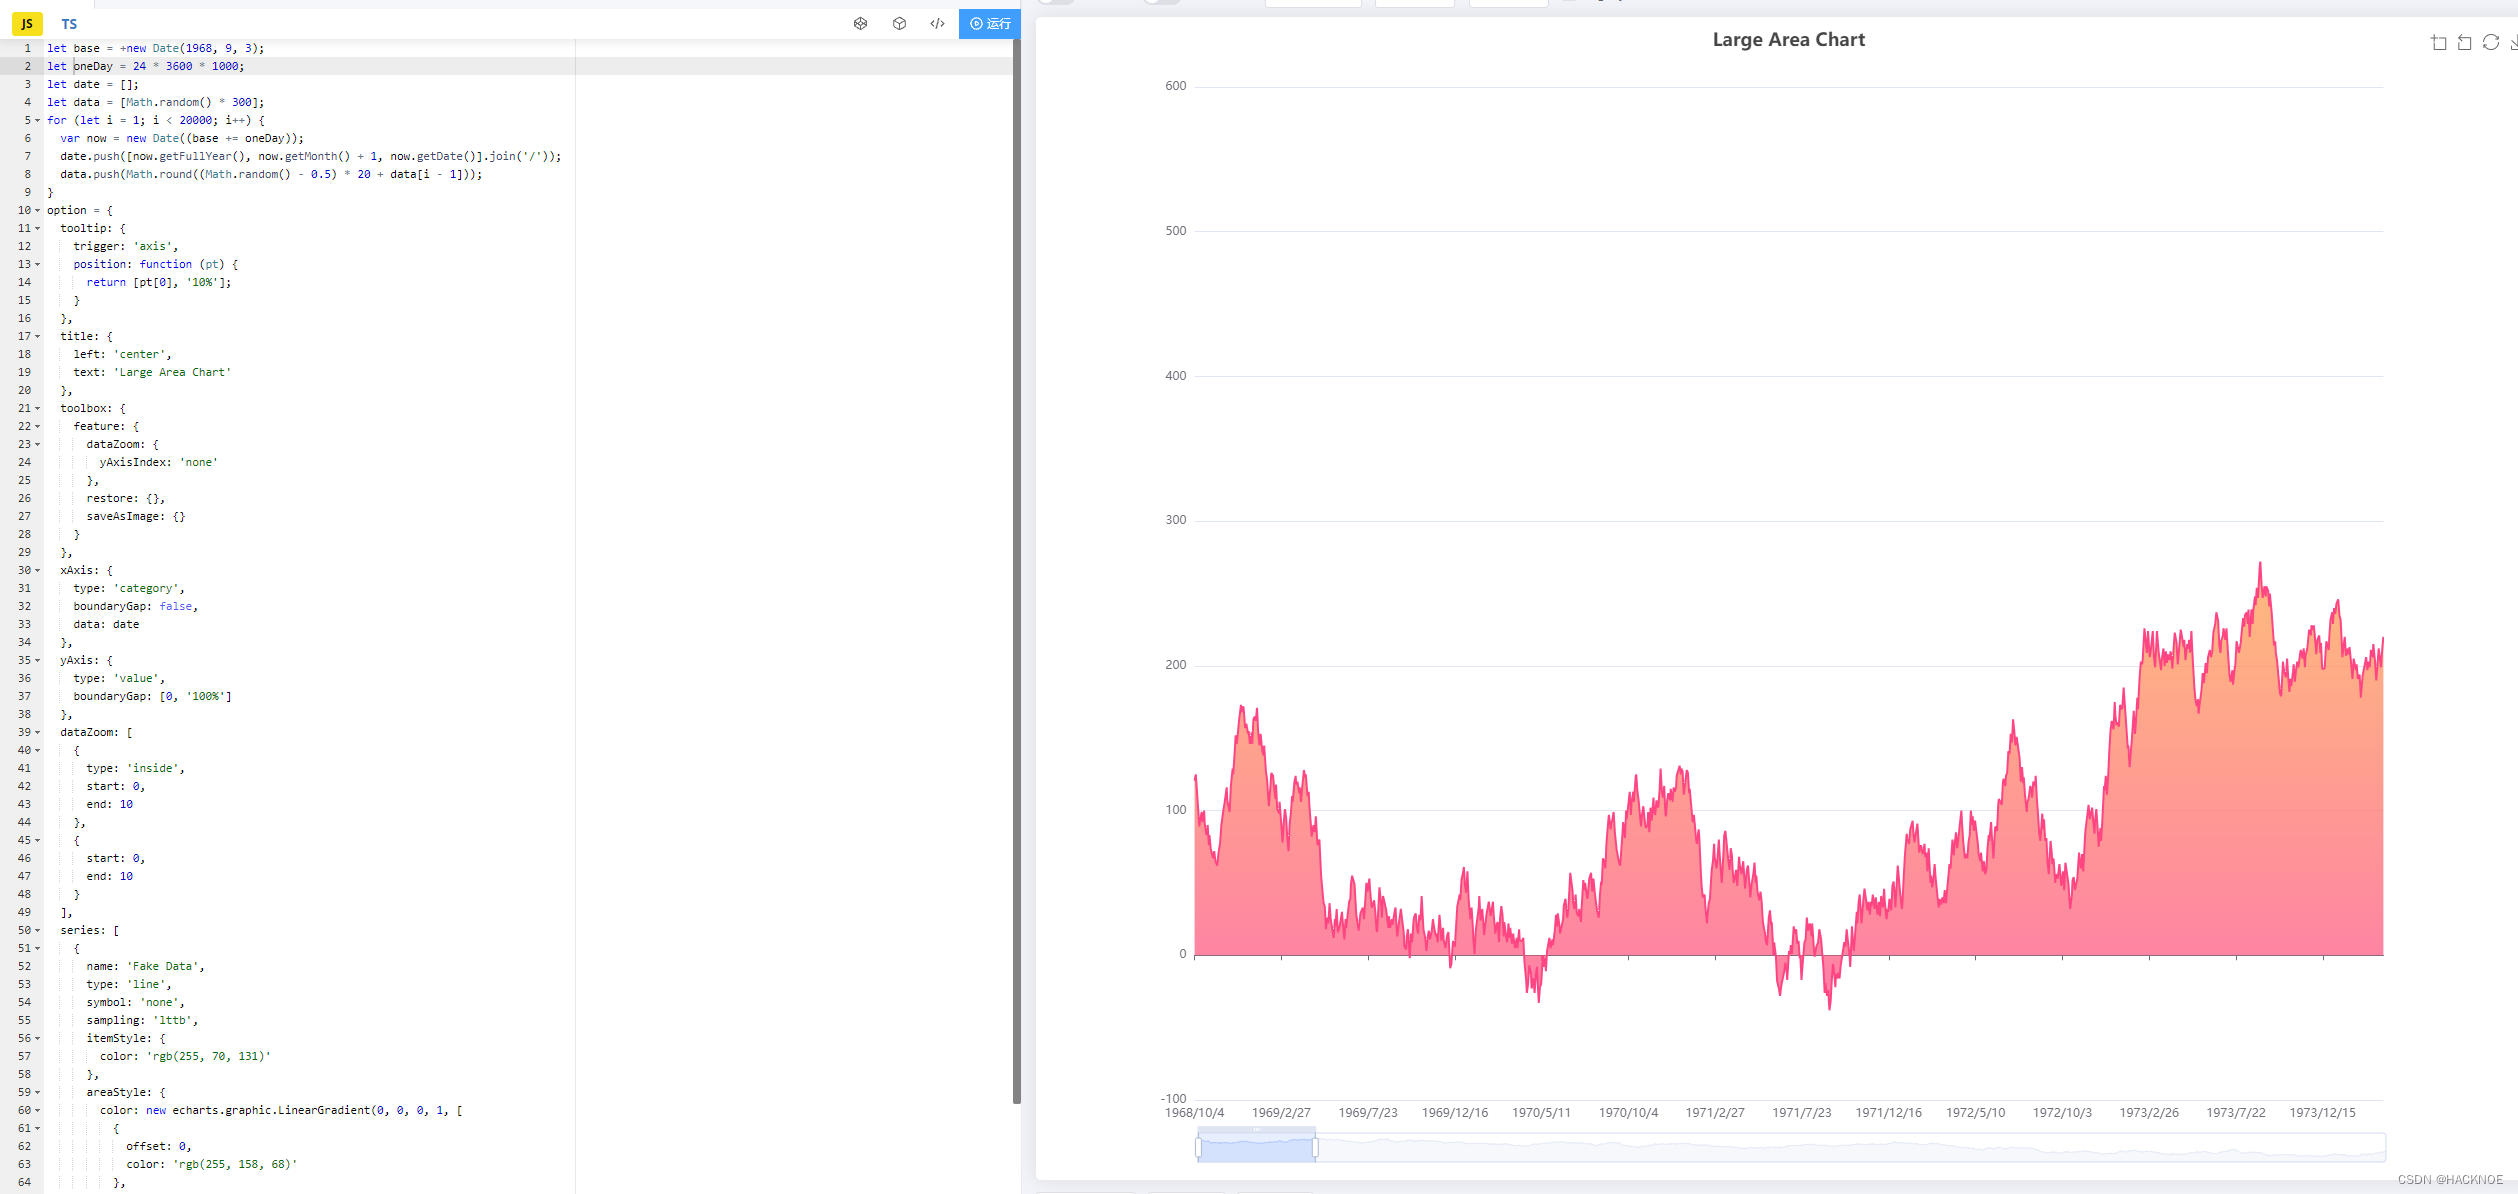
Task: Place cursor on line 1 'let base' code
Action: 155,48
